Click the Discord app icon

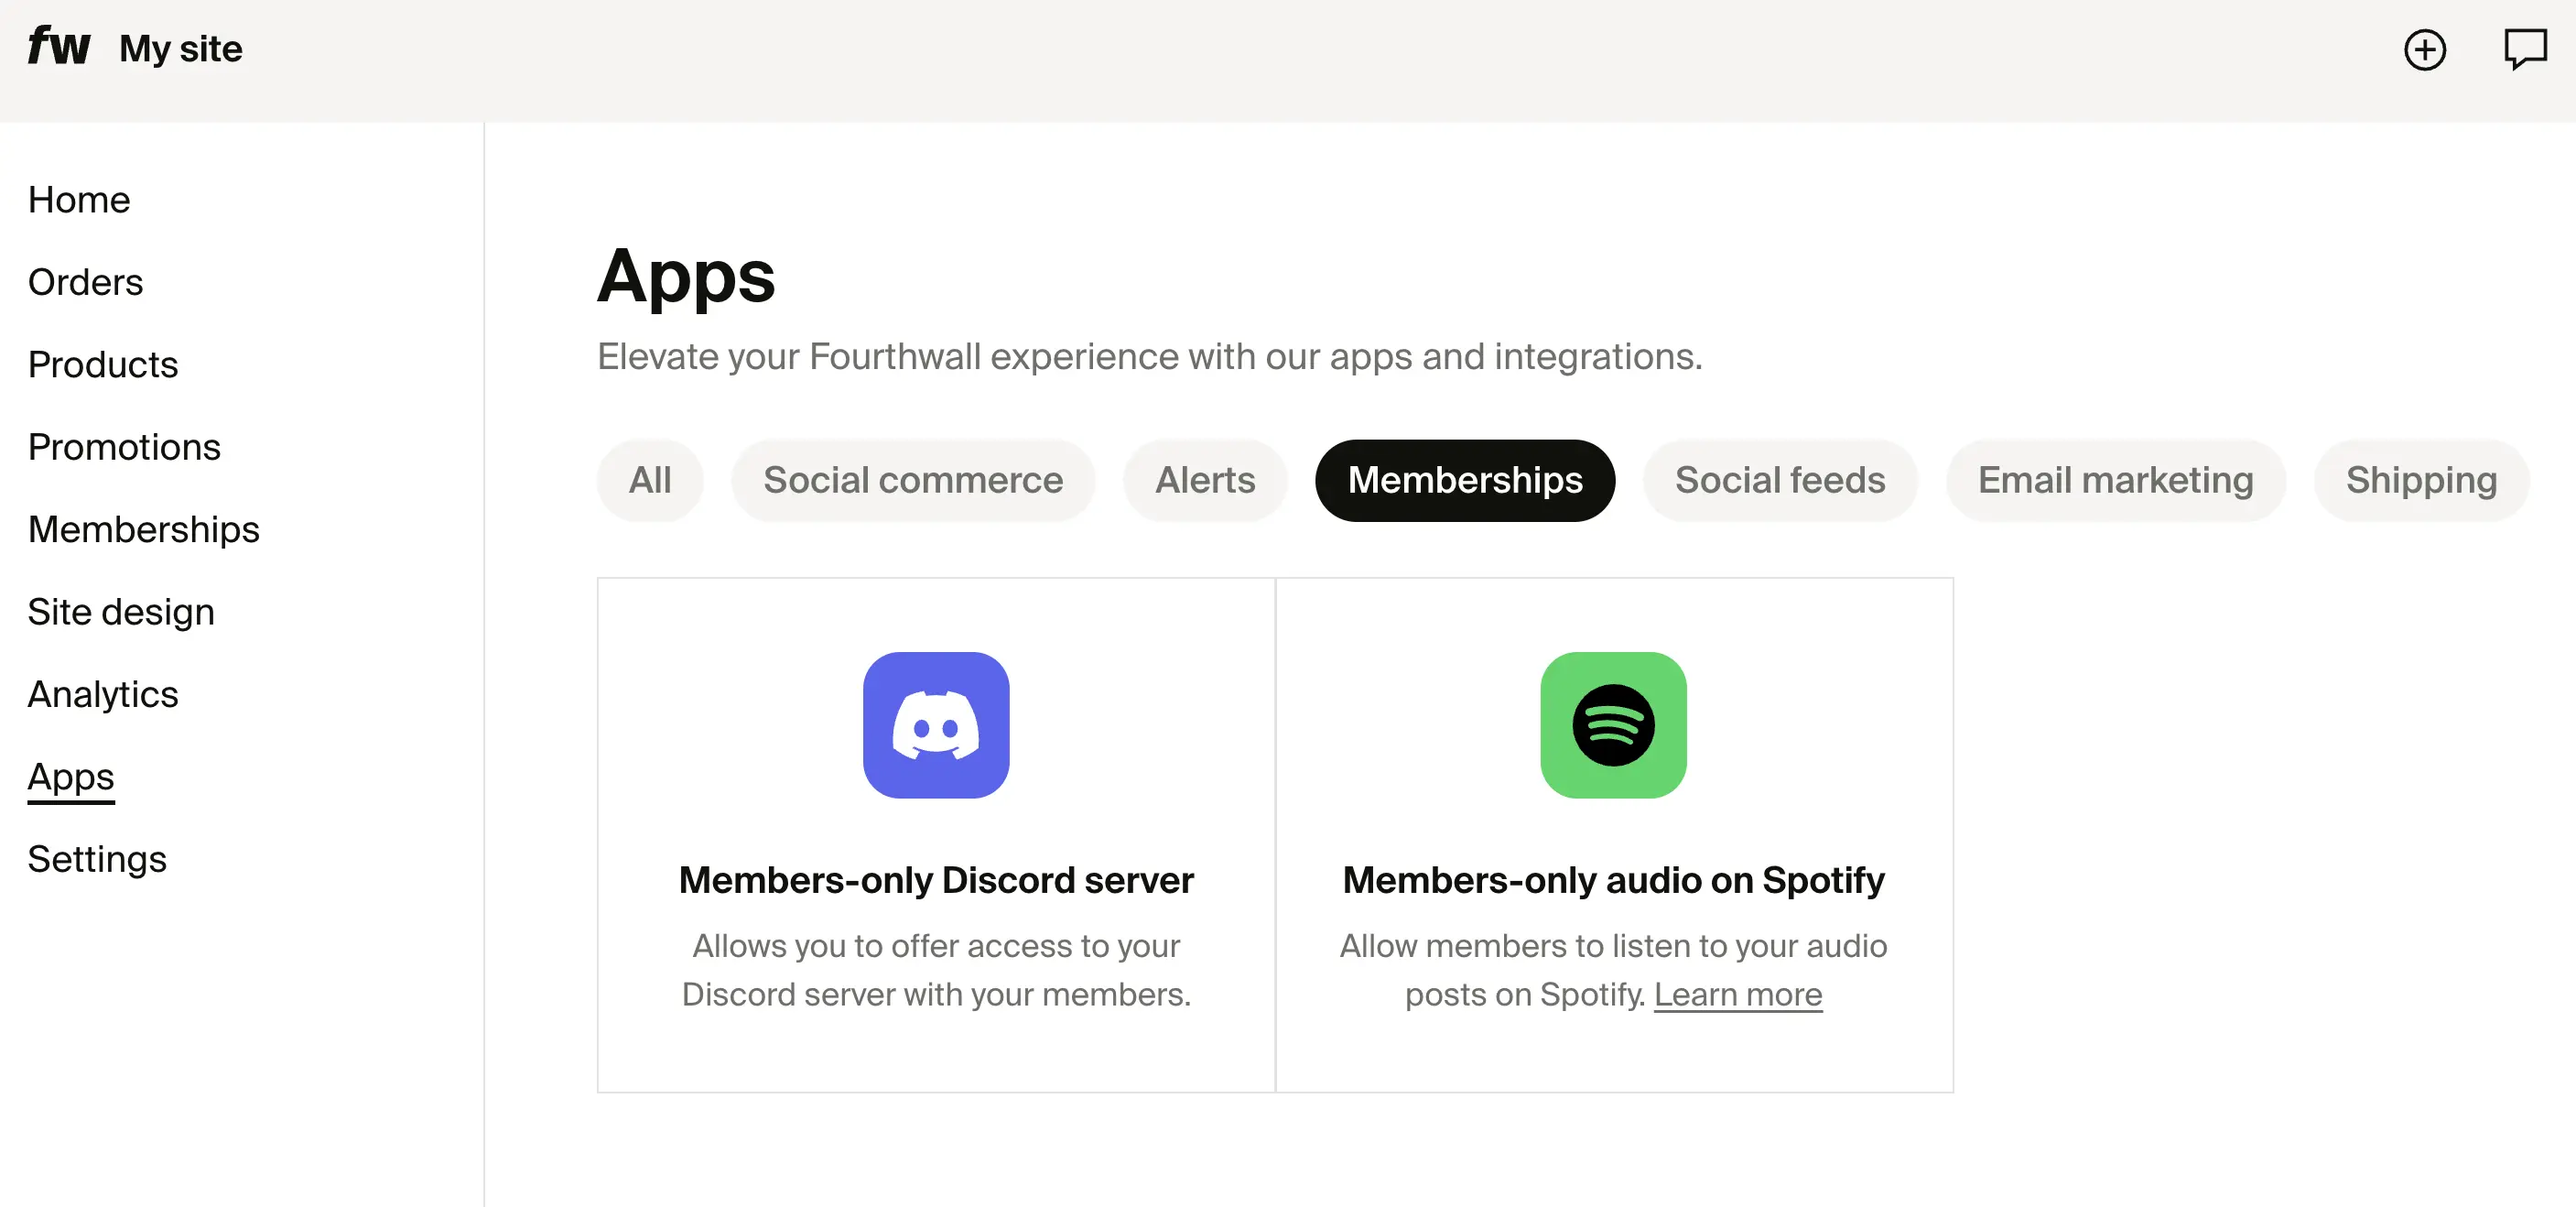pos(936,726)
